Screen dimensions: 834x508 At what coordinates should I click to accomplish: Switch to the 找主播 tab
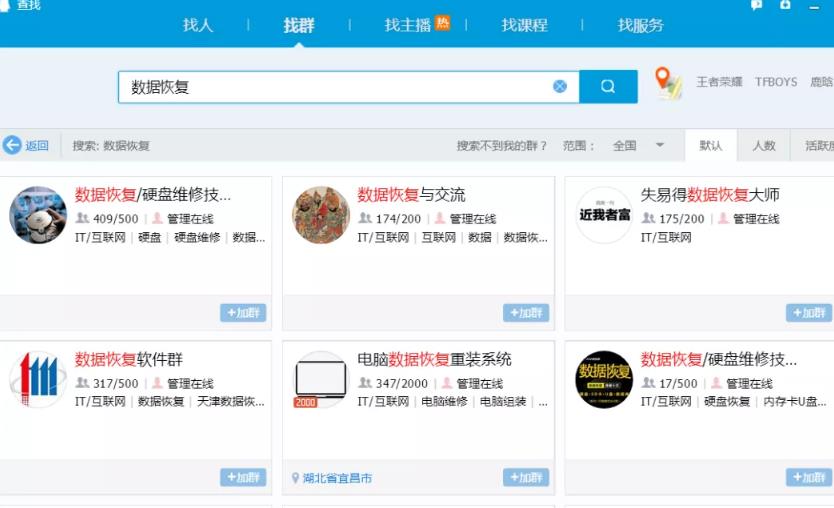click(x=408, y=25)
